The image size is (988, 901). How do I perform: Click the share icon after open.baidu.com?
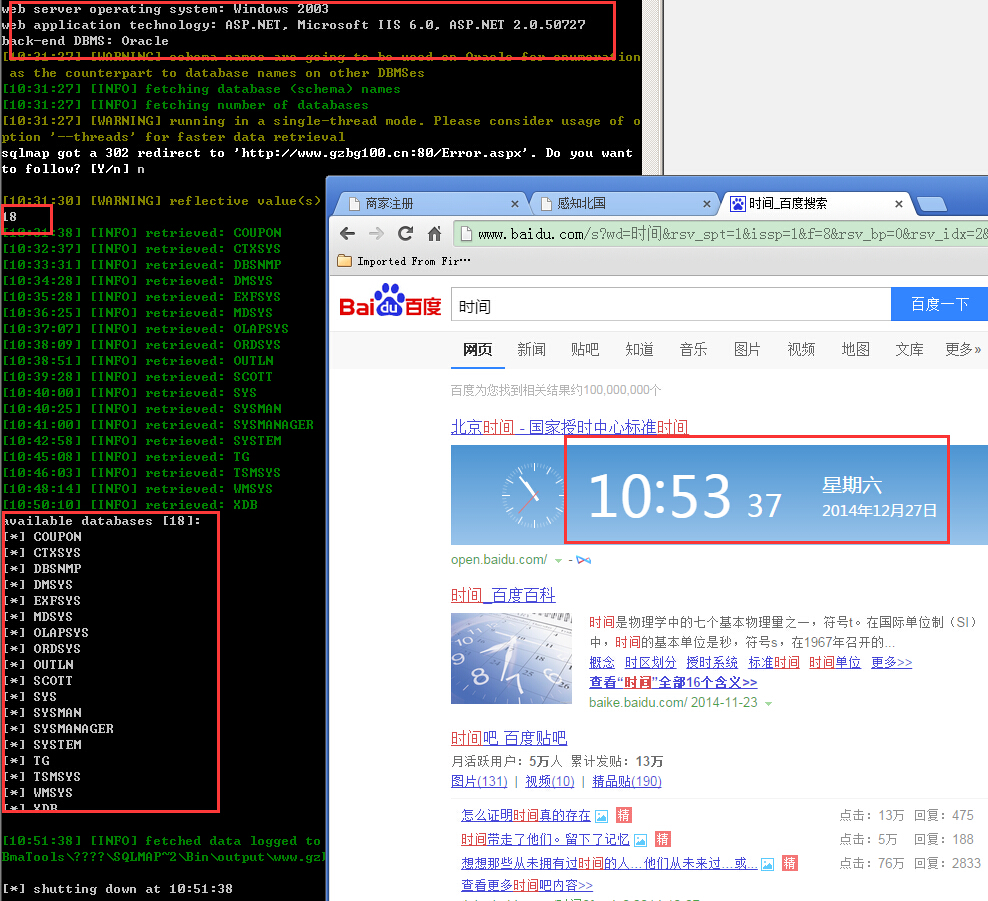[583, 560]
